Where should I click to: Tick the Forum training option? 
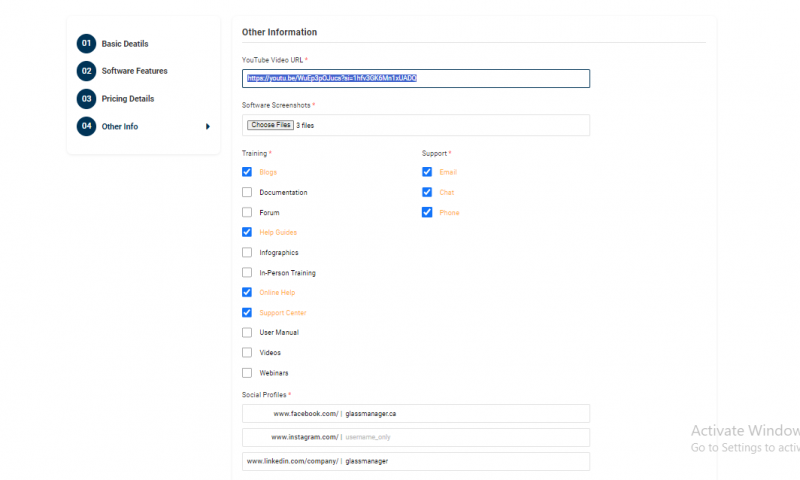(247, 212)
